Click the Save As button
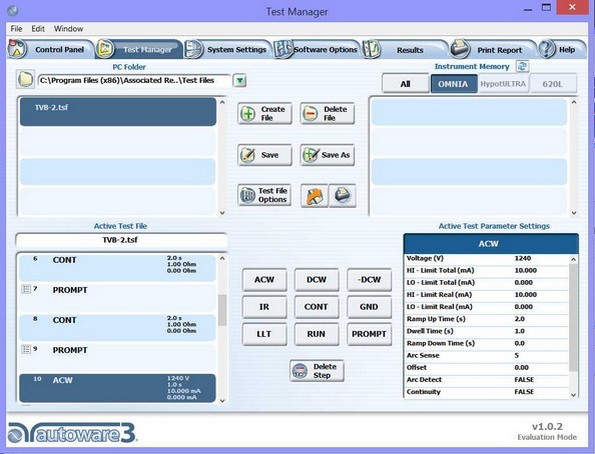 tap(327, 155)
